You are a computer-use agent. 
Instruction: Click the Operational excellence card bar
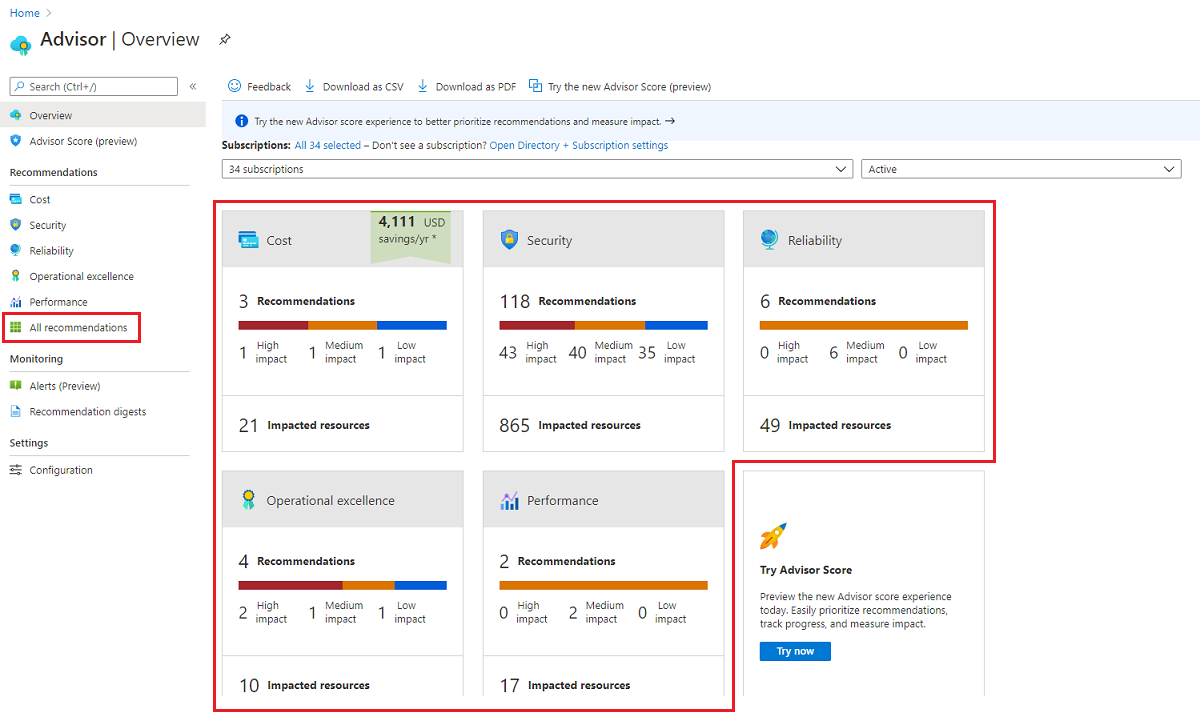coord(343,585)
